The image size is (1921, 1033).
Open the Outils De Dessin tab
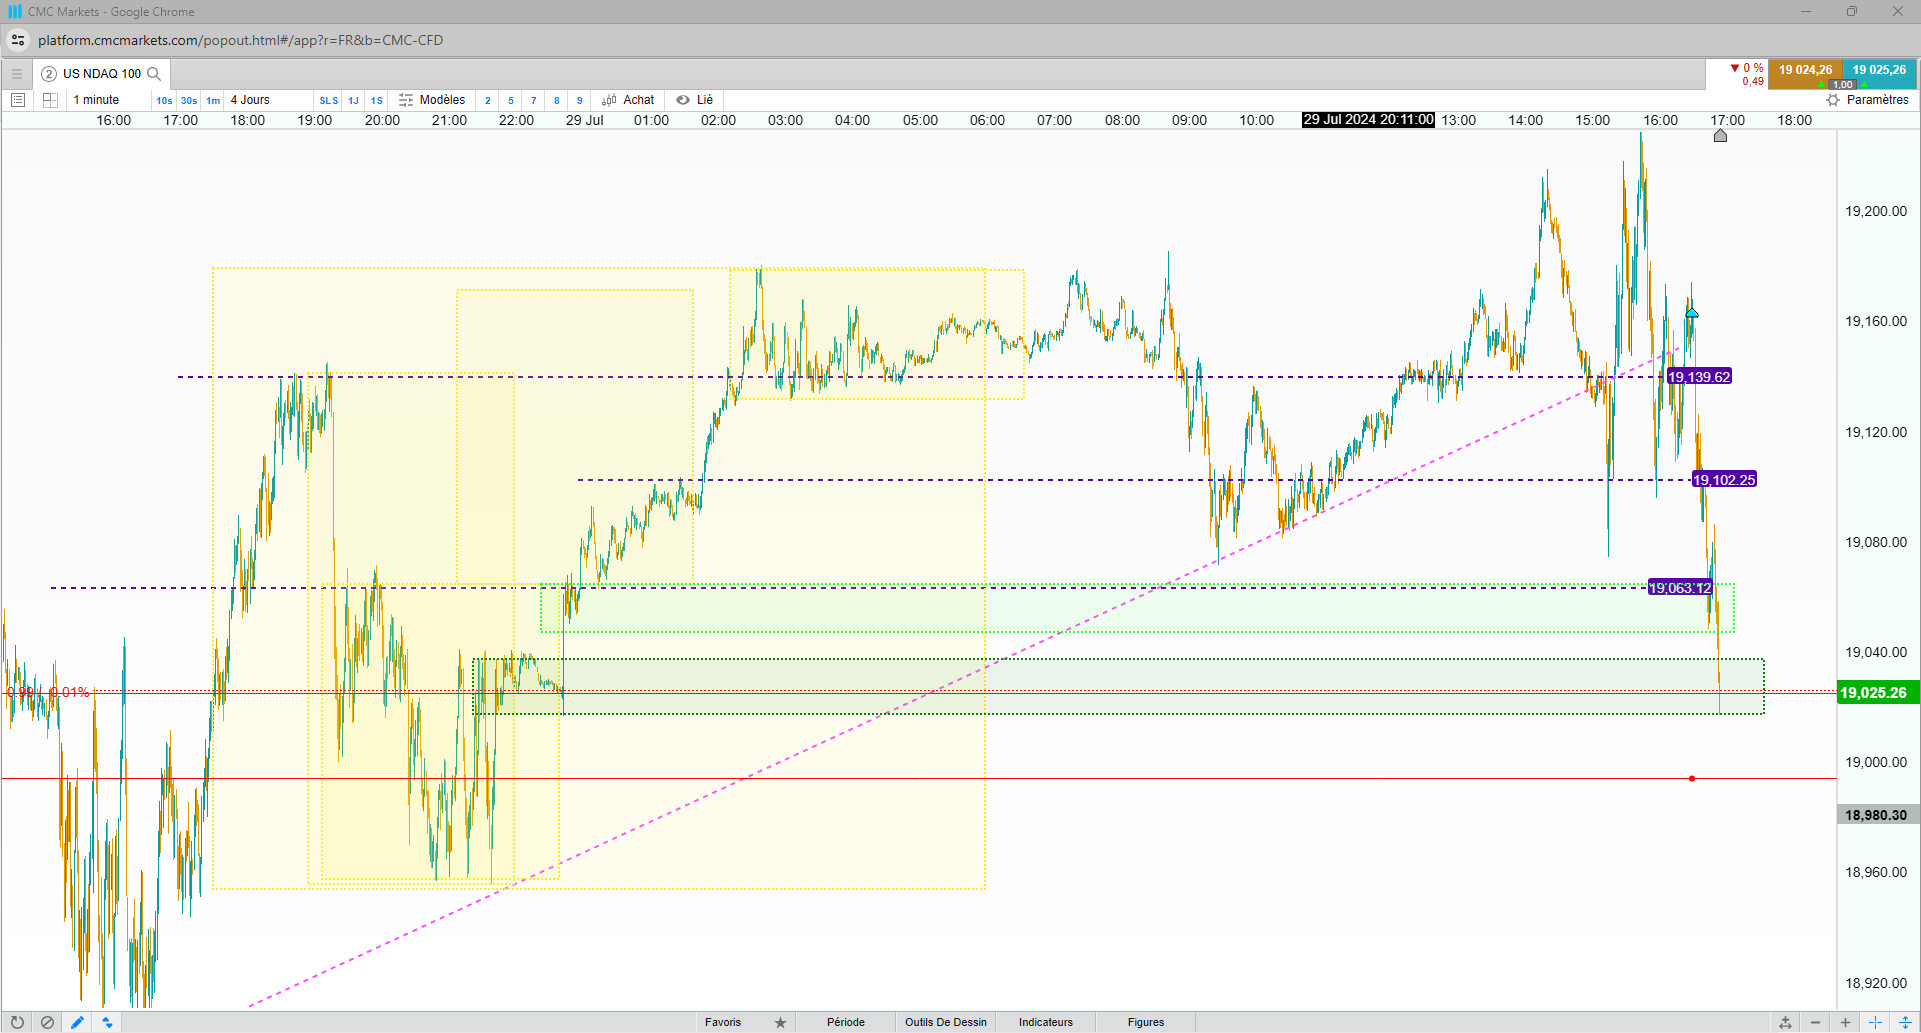pyautogui.click(x=946, y=1022)
